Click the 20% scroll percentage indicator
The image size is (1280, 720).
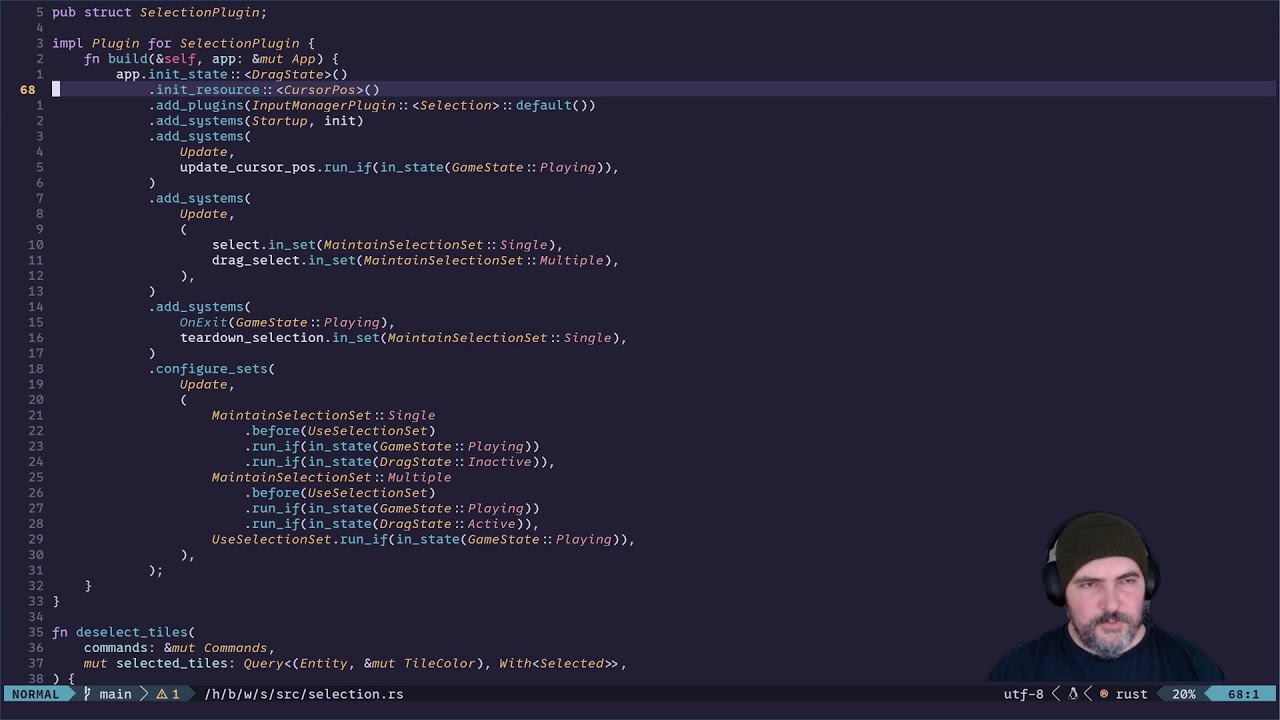point(1184,694)
